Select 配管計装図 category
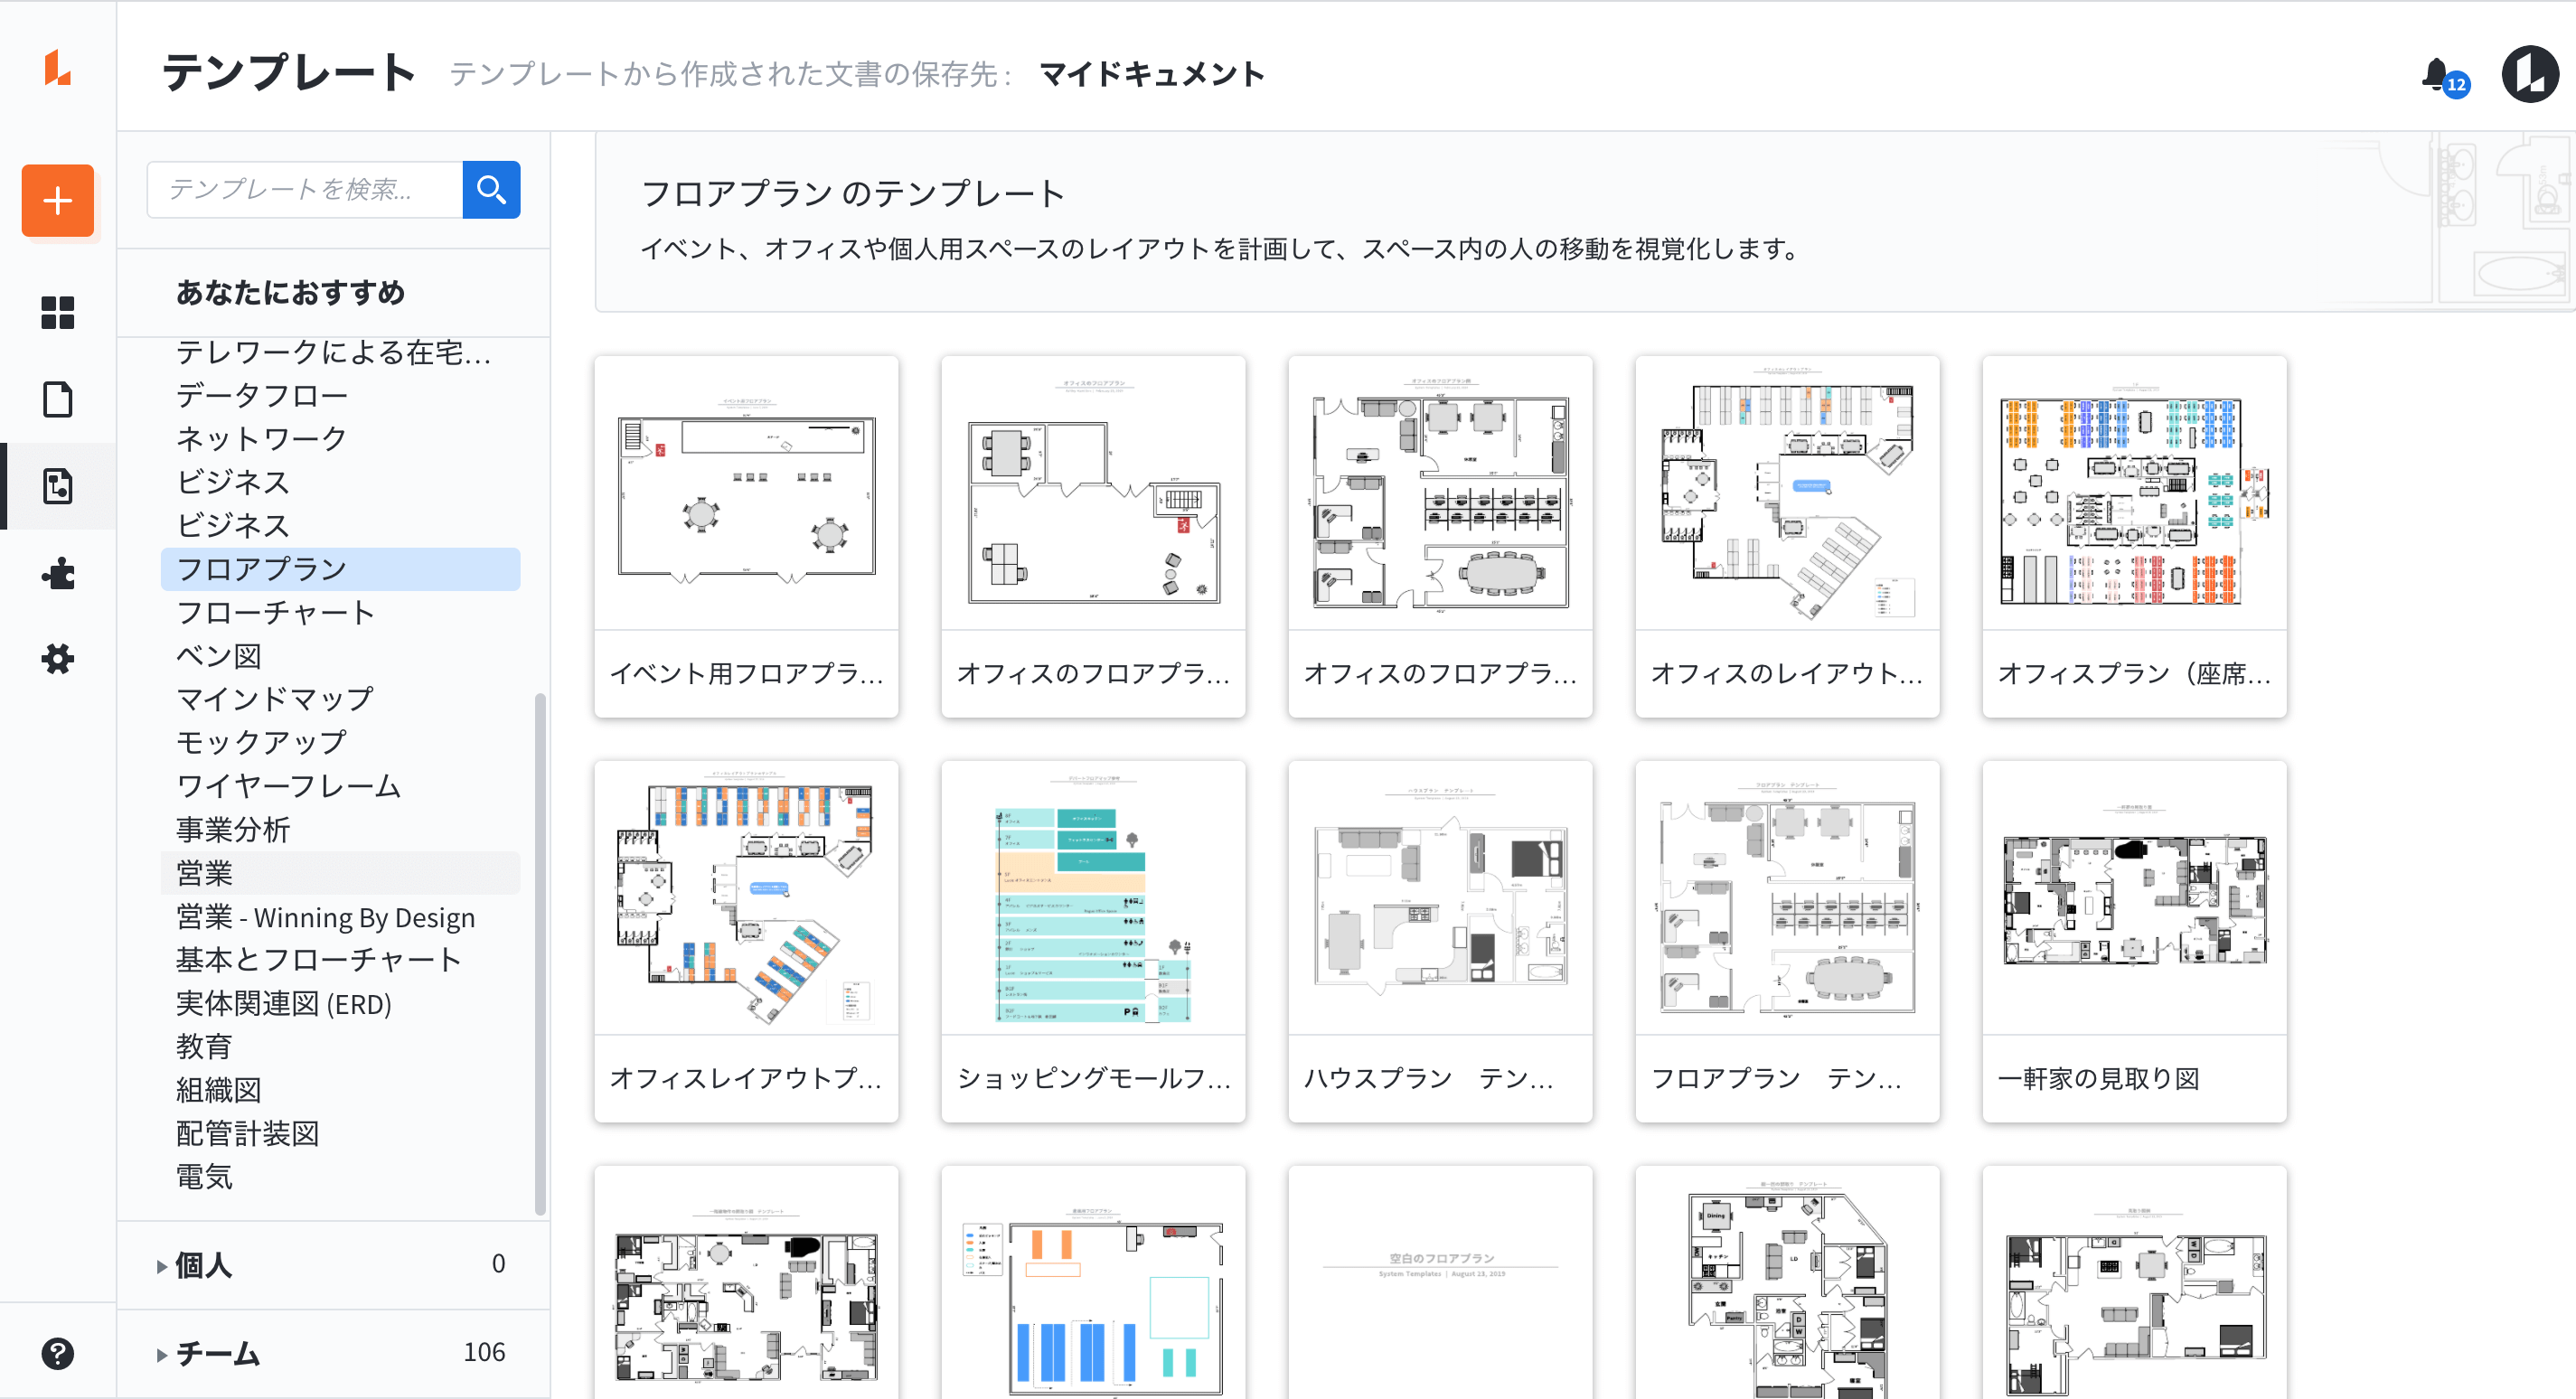This screenshot has width=2576, height=1399. [x=248, y=1133]
